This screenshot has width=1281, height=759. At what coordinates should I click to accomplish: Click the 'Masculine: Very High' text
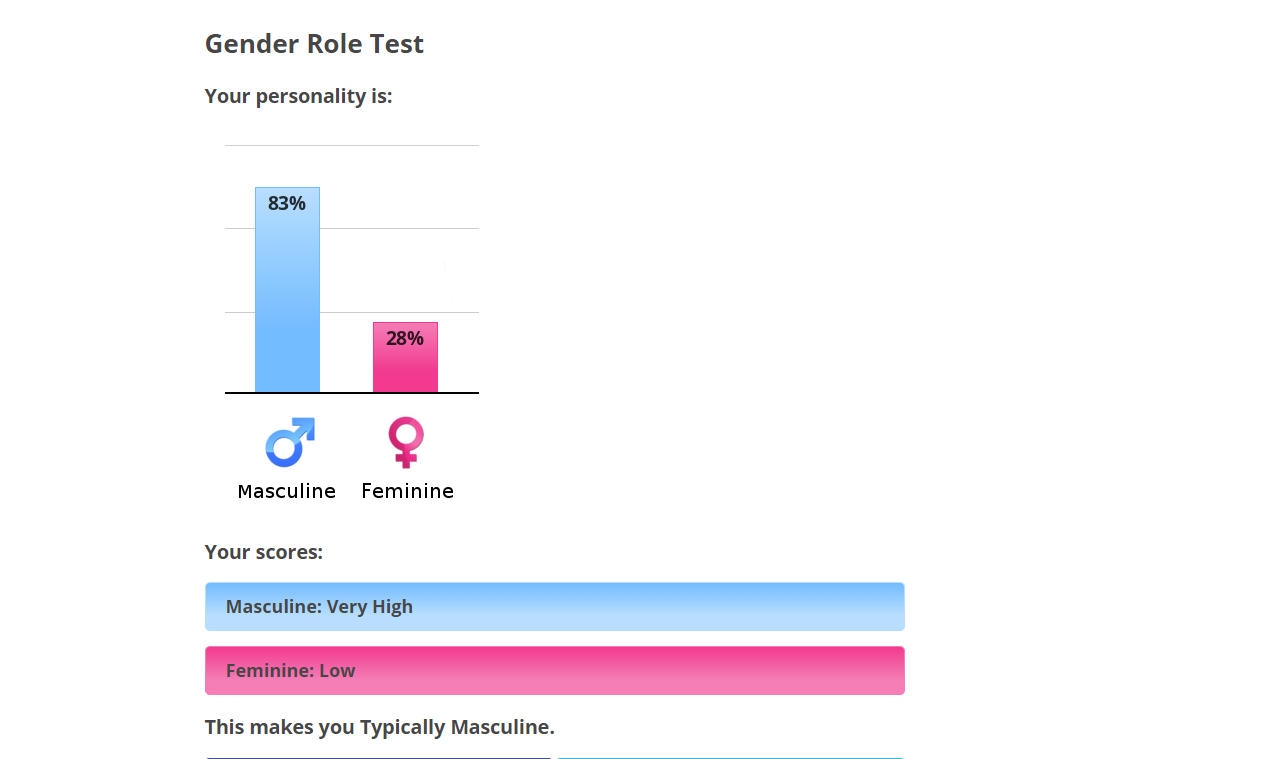pyautogui.click(x=319, y=607)
